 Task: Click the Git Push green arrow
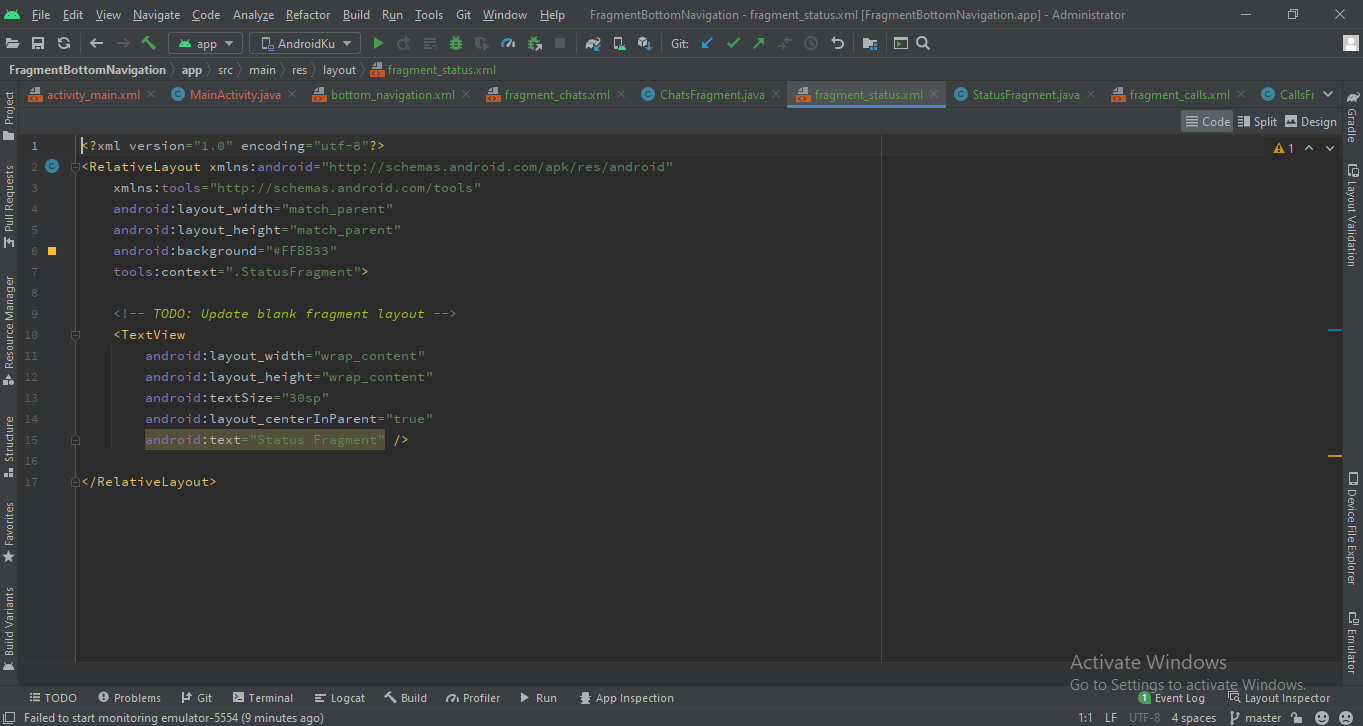pyautogui.click(x=759, y=43)
